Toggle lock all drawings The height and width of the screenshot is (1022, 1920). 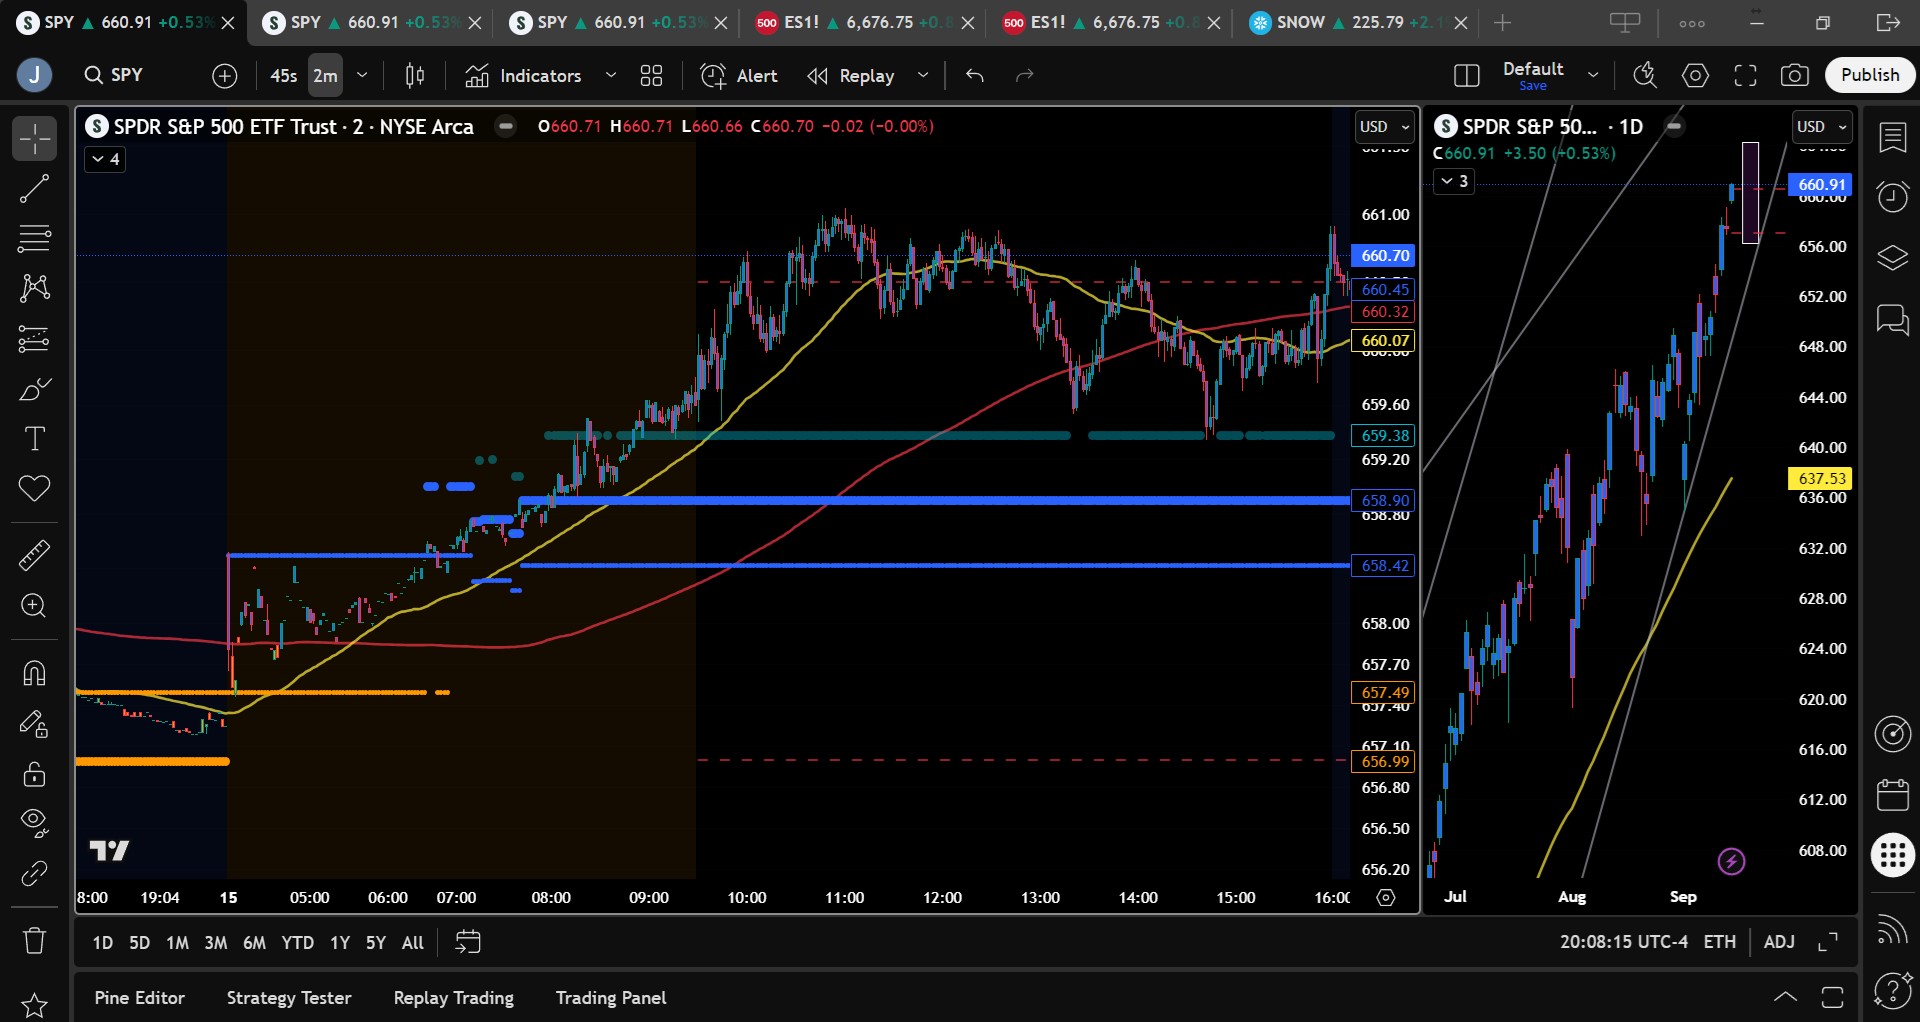[34, 773]
